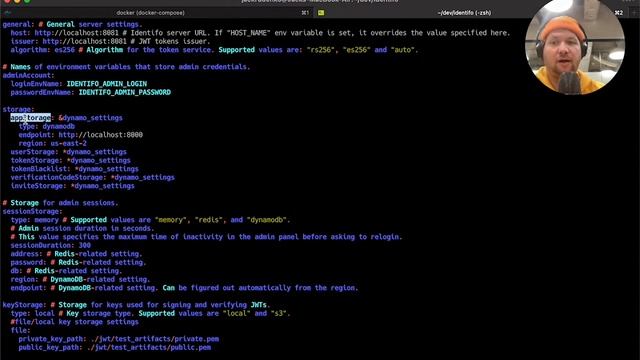The image size is (640, 360).
Task: Click the adminAccount key
Action: point(28,76)
